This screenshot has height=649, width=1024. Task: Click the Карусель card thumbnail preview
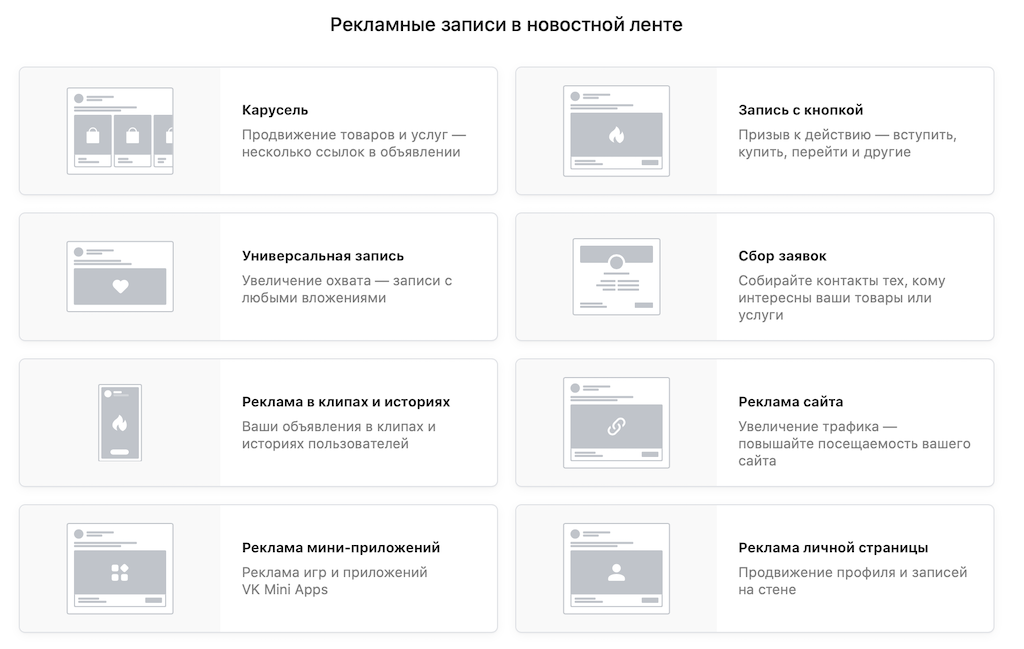coord(120,130)
